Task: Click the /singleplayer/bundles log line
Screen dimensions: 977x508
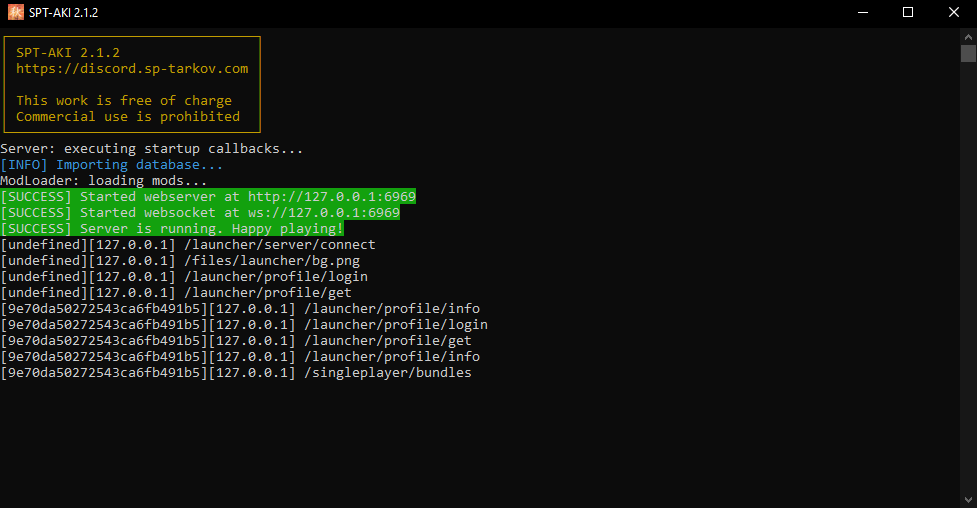Action: 236,372
